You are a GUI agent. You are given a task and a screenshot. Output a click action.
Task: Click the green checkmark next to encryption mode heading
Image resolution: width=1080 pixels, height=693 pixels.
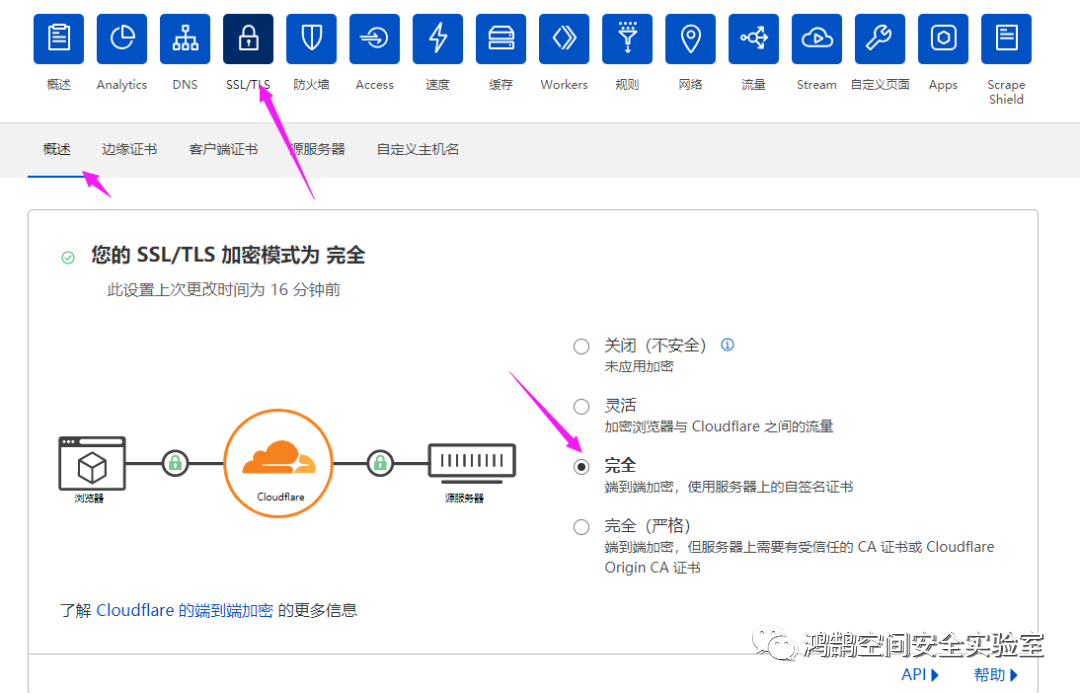tap(68, 258)
